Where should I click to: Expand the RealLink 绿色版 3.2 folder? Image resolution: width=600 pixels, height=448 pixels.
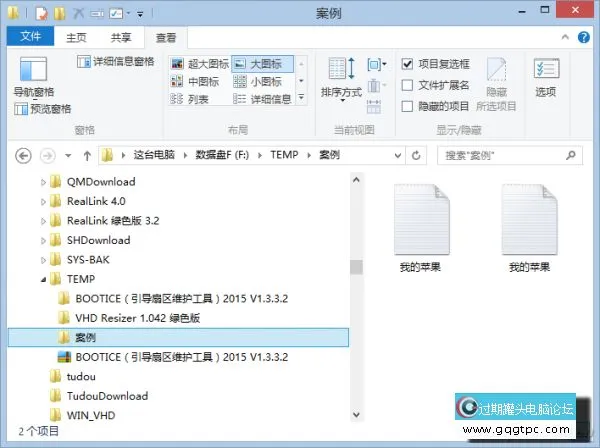point(43,221)
